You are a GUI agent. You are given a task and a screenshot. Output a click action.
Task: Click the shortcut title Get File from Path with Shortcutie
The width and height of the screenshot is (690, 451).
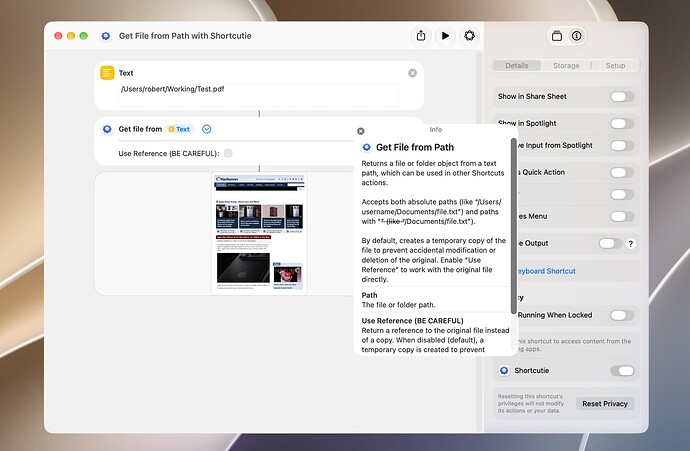(185, 36)
